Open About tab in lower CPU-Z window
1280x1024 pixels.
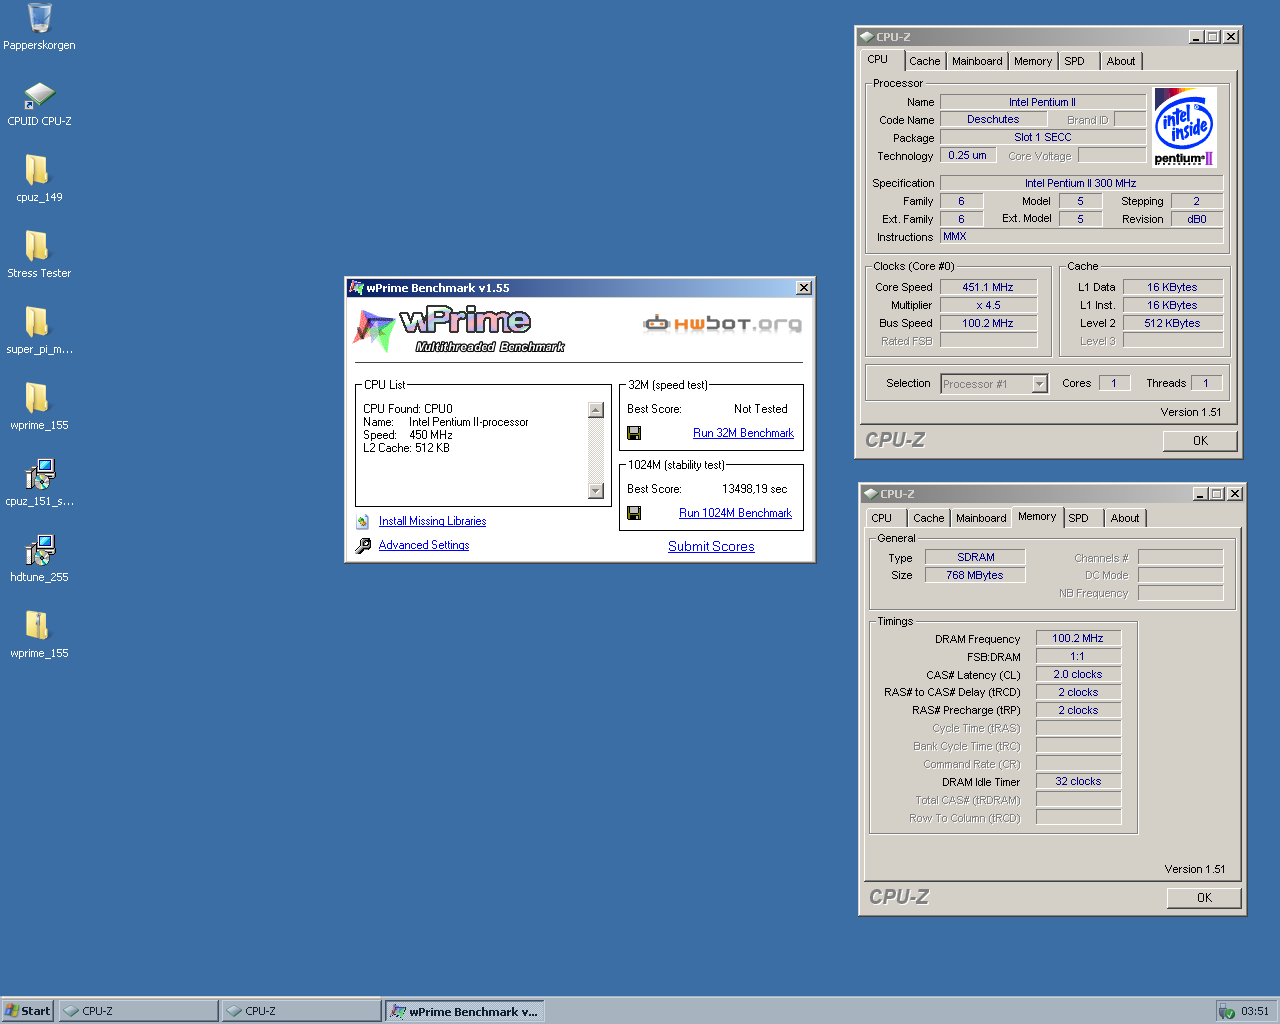(1125, 518)
